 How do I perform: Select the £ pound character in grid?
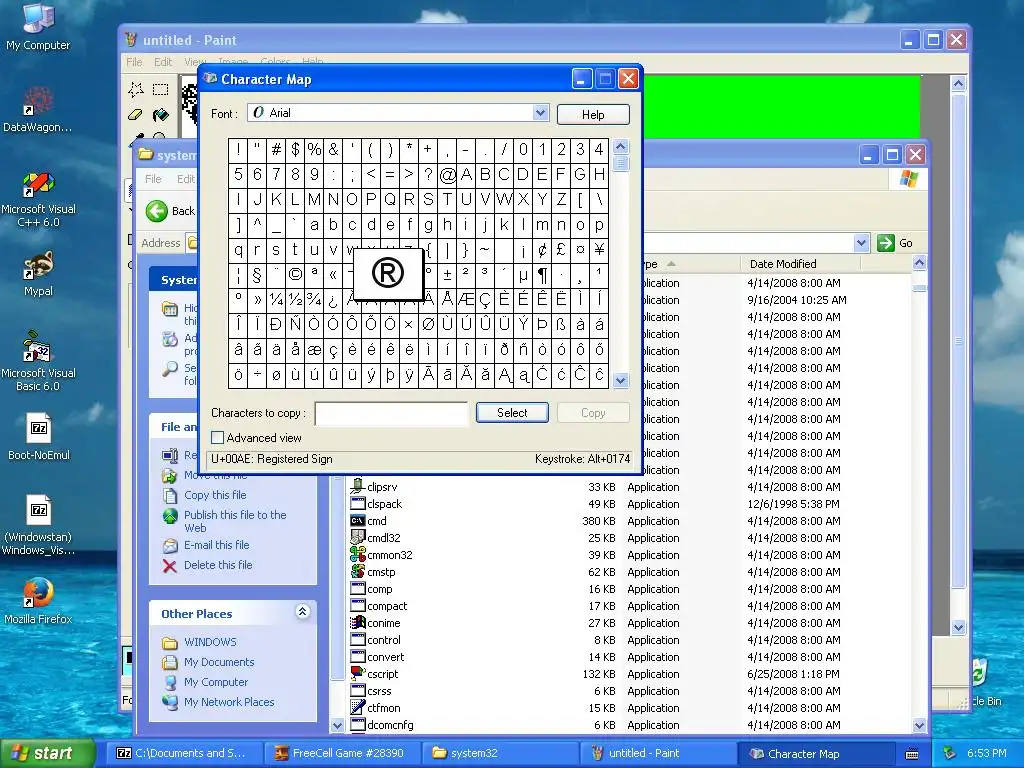coord(561,250)
